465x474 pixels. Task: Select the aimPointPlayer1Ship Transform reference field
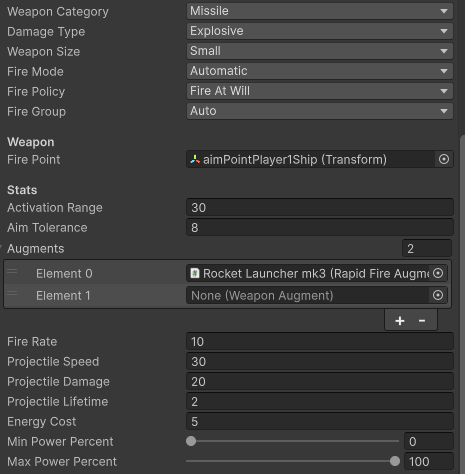pyautogui.click(x=311, y=159)
